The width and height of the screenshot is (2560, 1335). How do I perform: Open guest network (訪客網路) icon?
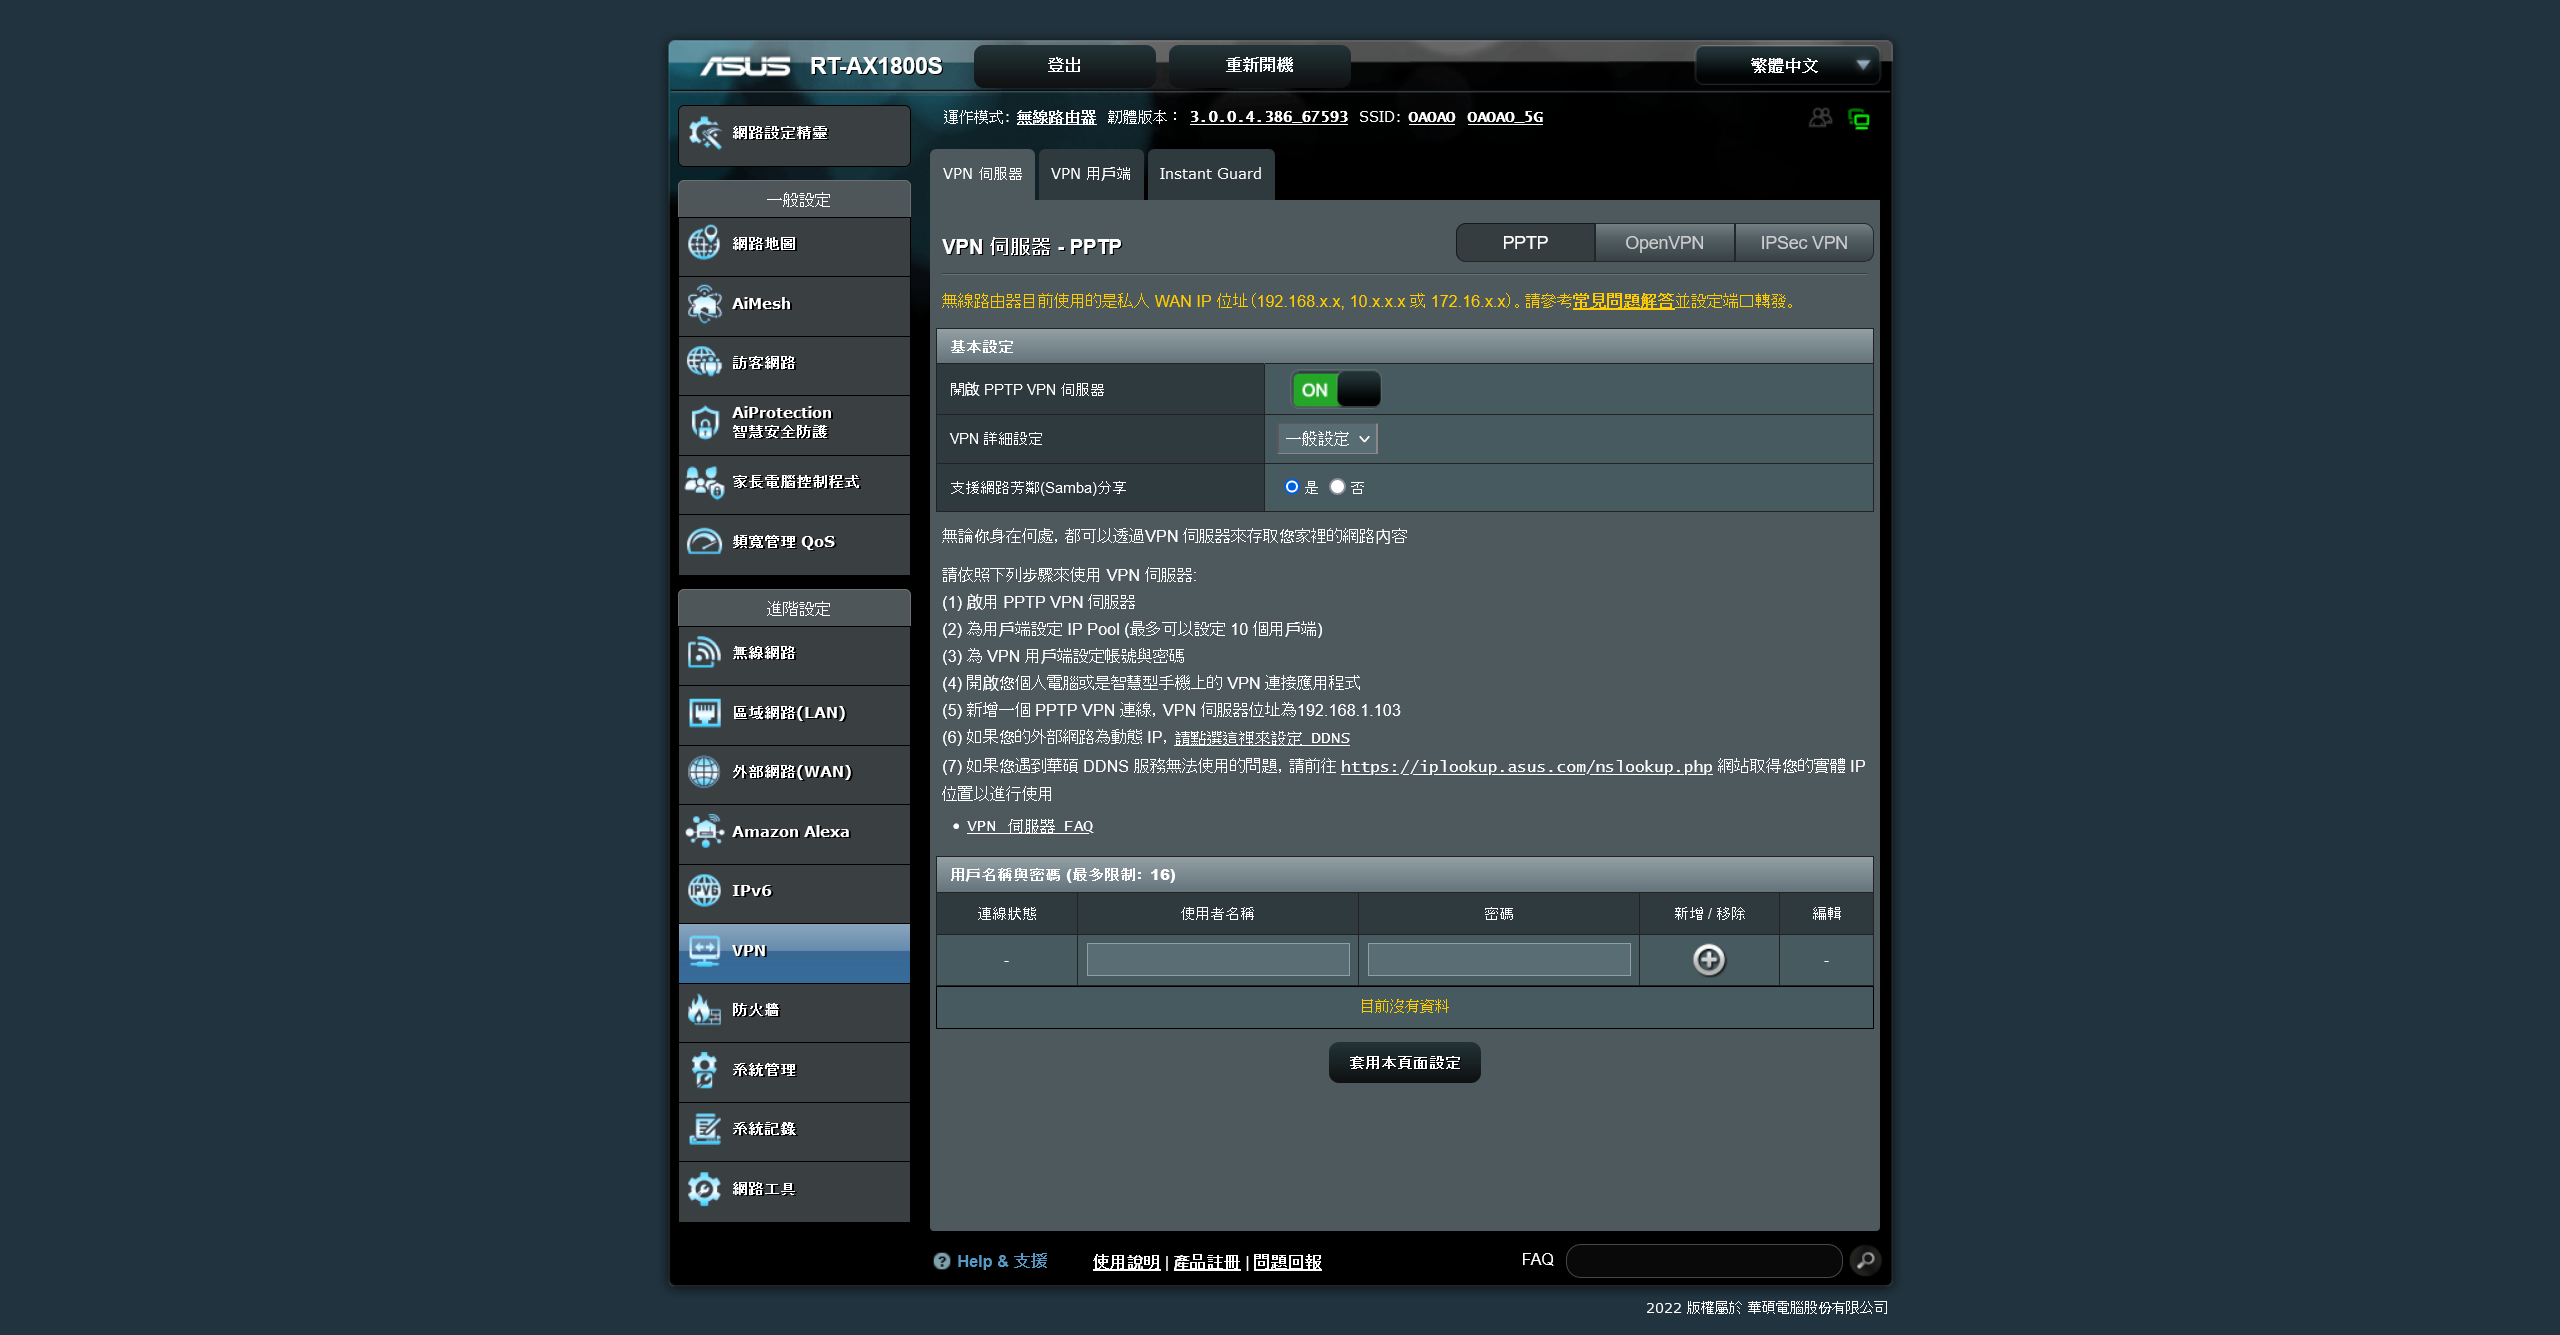(x=704, y=362)
